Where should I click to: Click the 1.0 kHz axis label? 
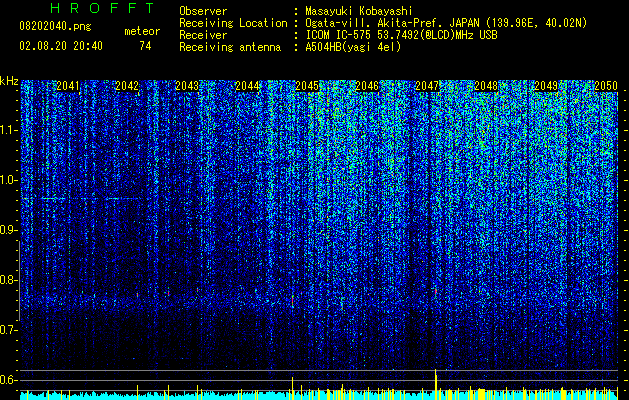pyautogui.click(x=8, y=180)
